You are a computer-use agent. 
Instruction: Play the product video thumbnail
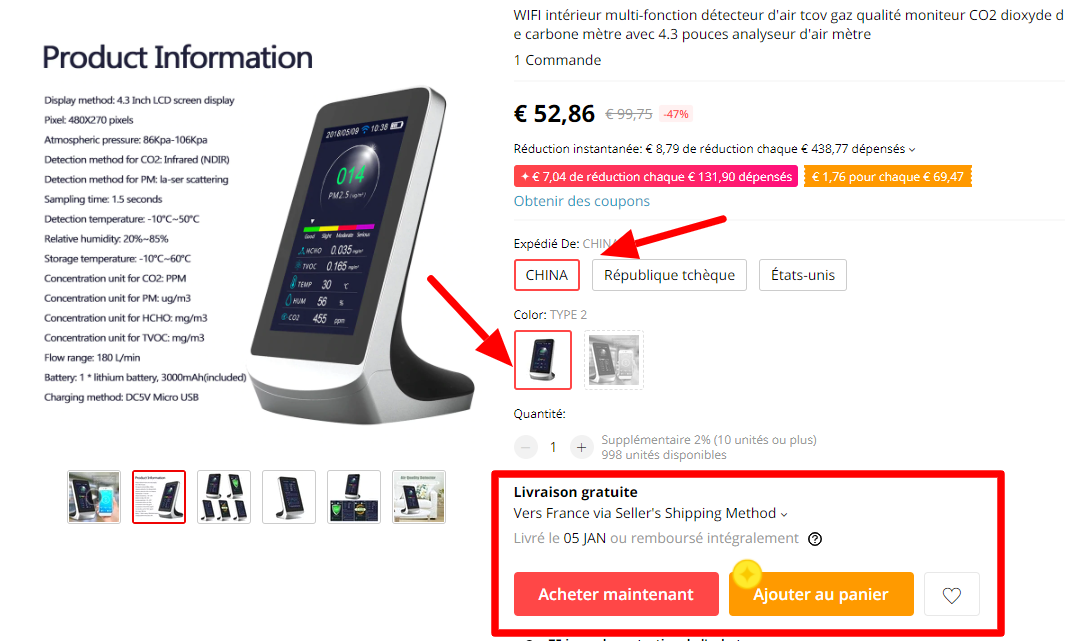point(94,497)
